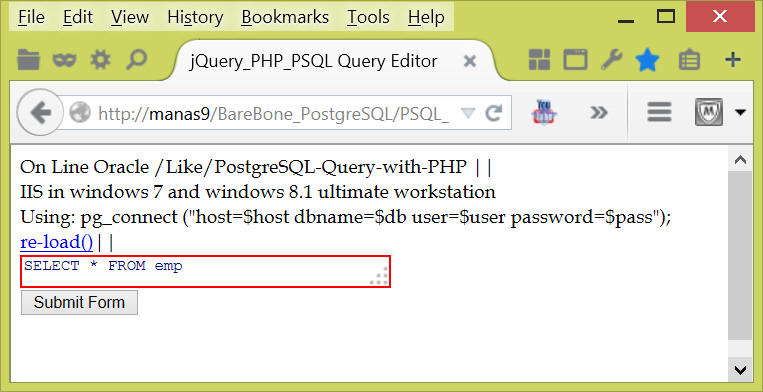The image size is (763, 392).
Task: Bookmark this page with star icon
Action: [x=647, y=60]
